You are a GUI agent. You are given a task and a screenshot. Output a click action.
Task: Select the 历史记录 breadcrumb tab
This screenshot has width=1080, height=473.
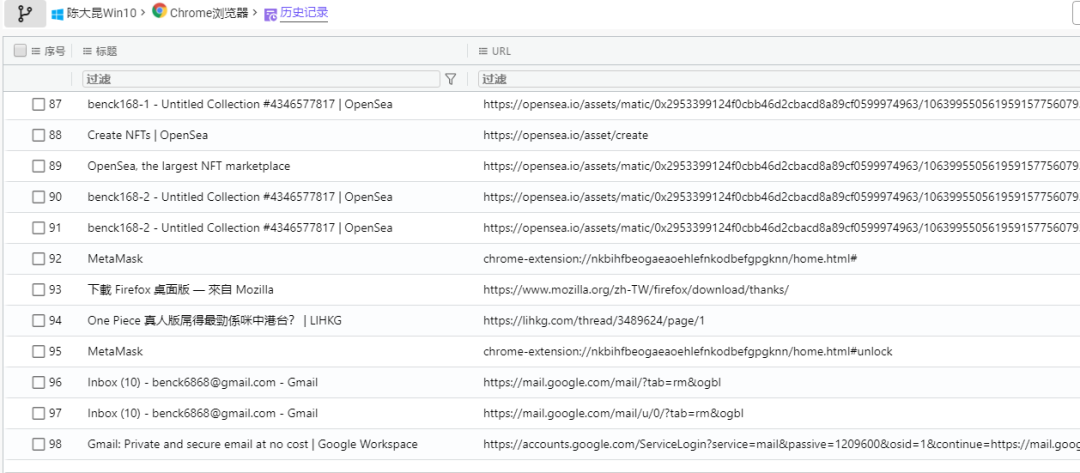[x=303, y=12]
